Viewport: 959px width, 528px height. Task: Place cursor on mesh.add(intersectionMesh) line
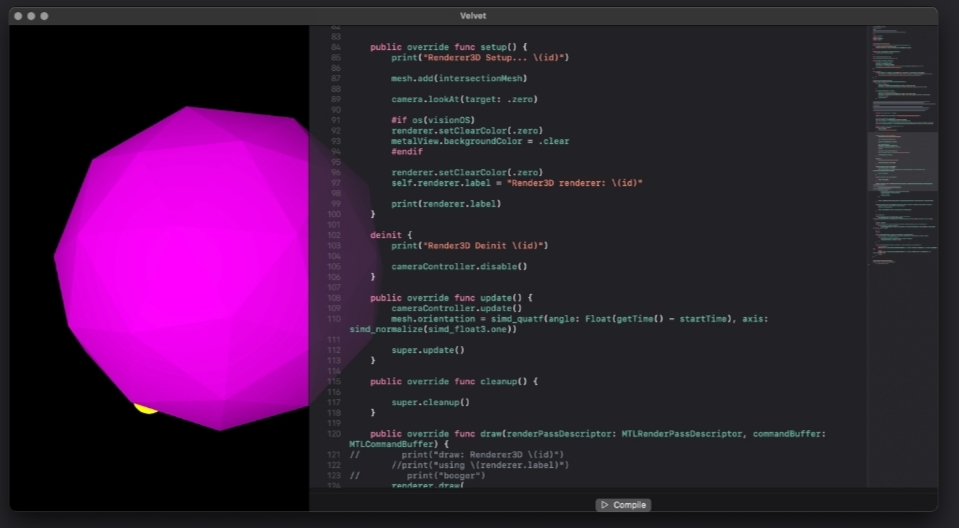(x=459, y=78)
